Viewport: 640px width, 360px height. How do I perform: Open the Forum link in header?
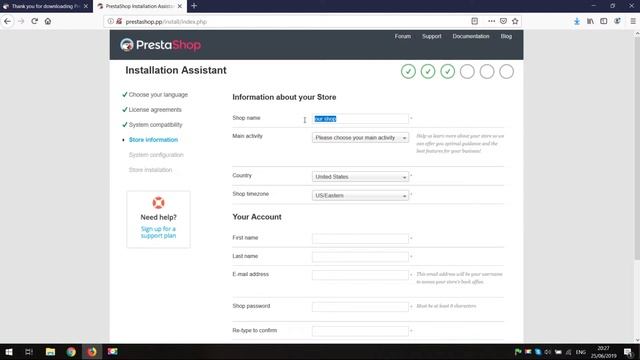tap(402, 36)
